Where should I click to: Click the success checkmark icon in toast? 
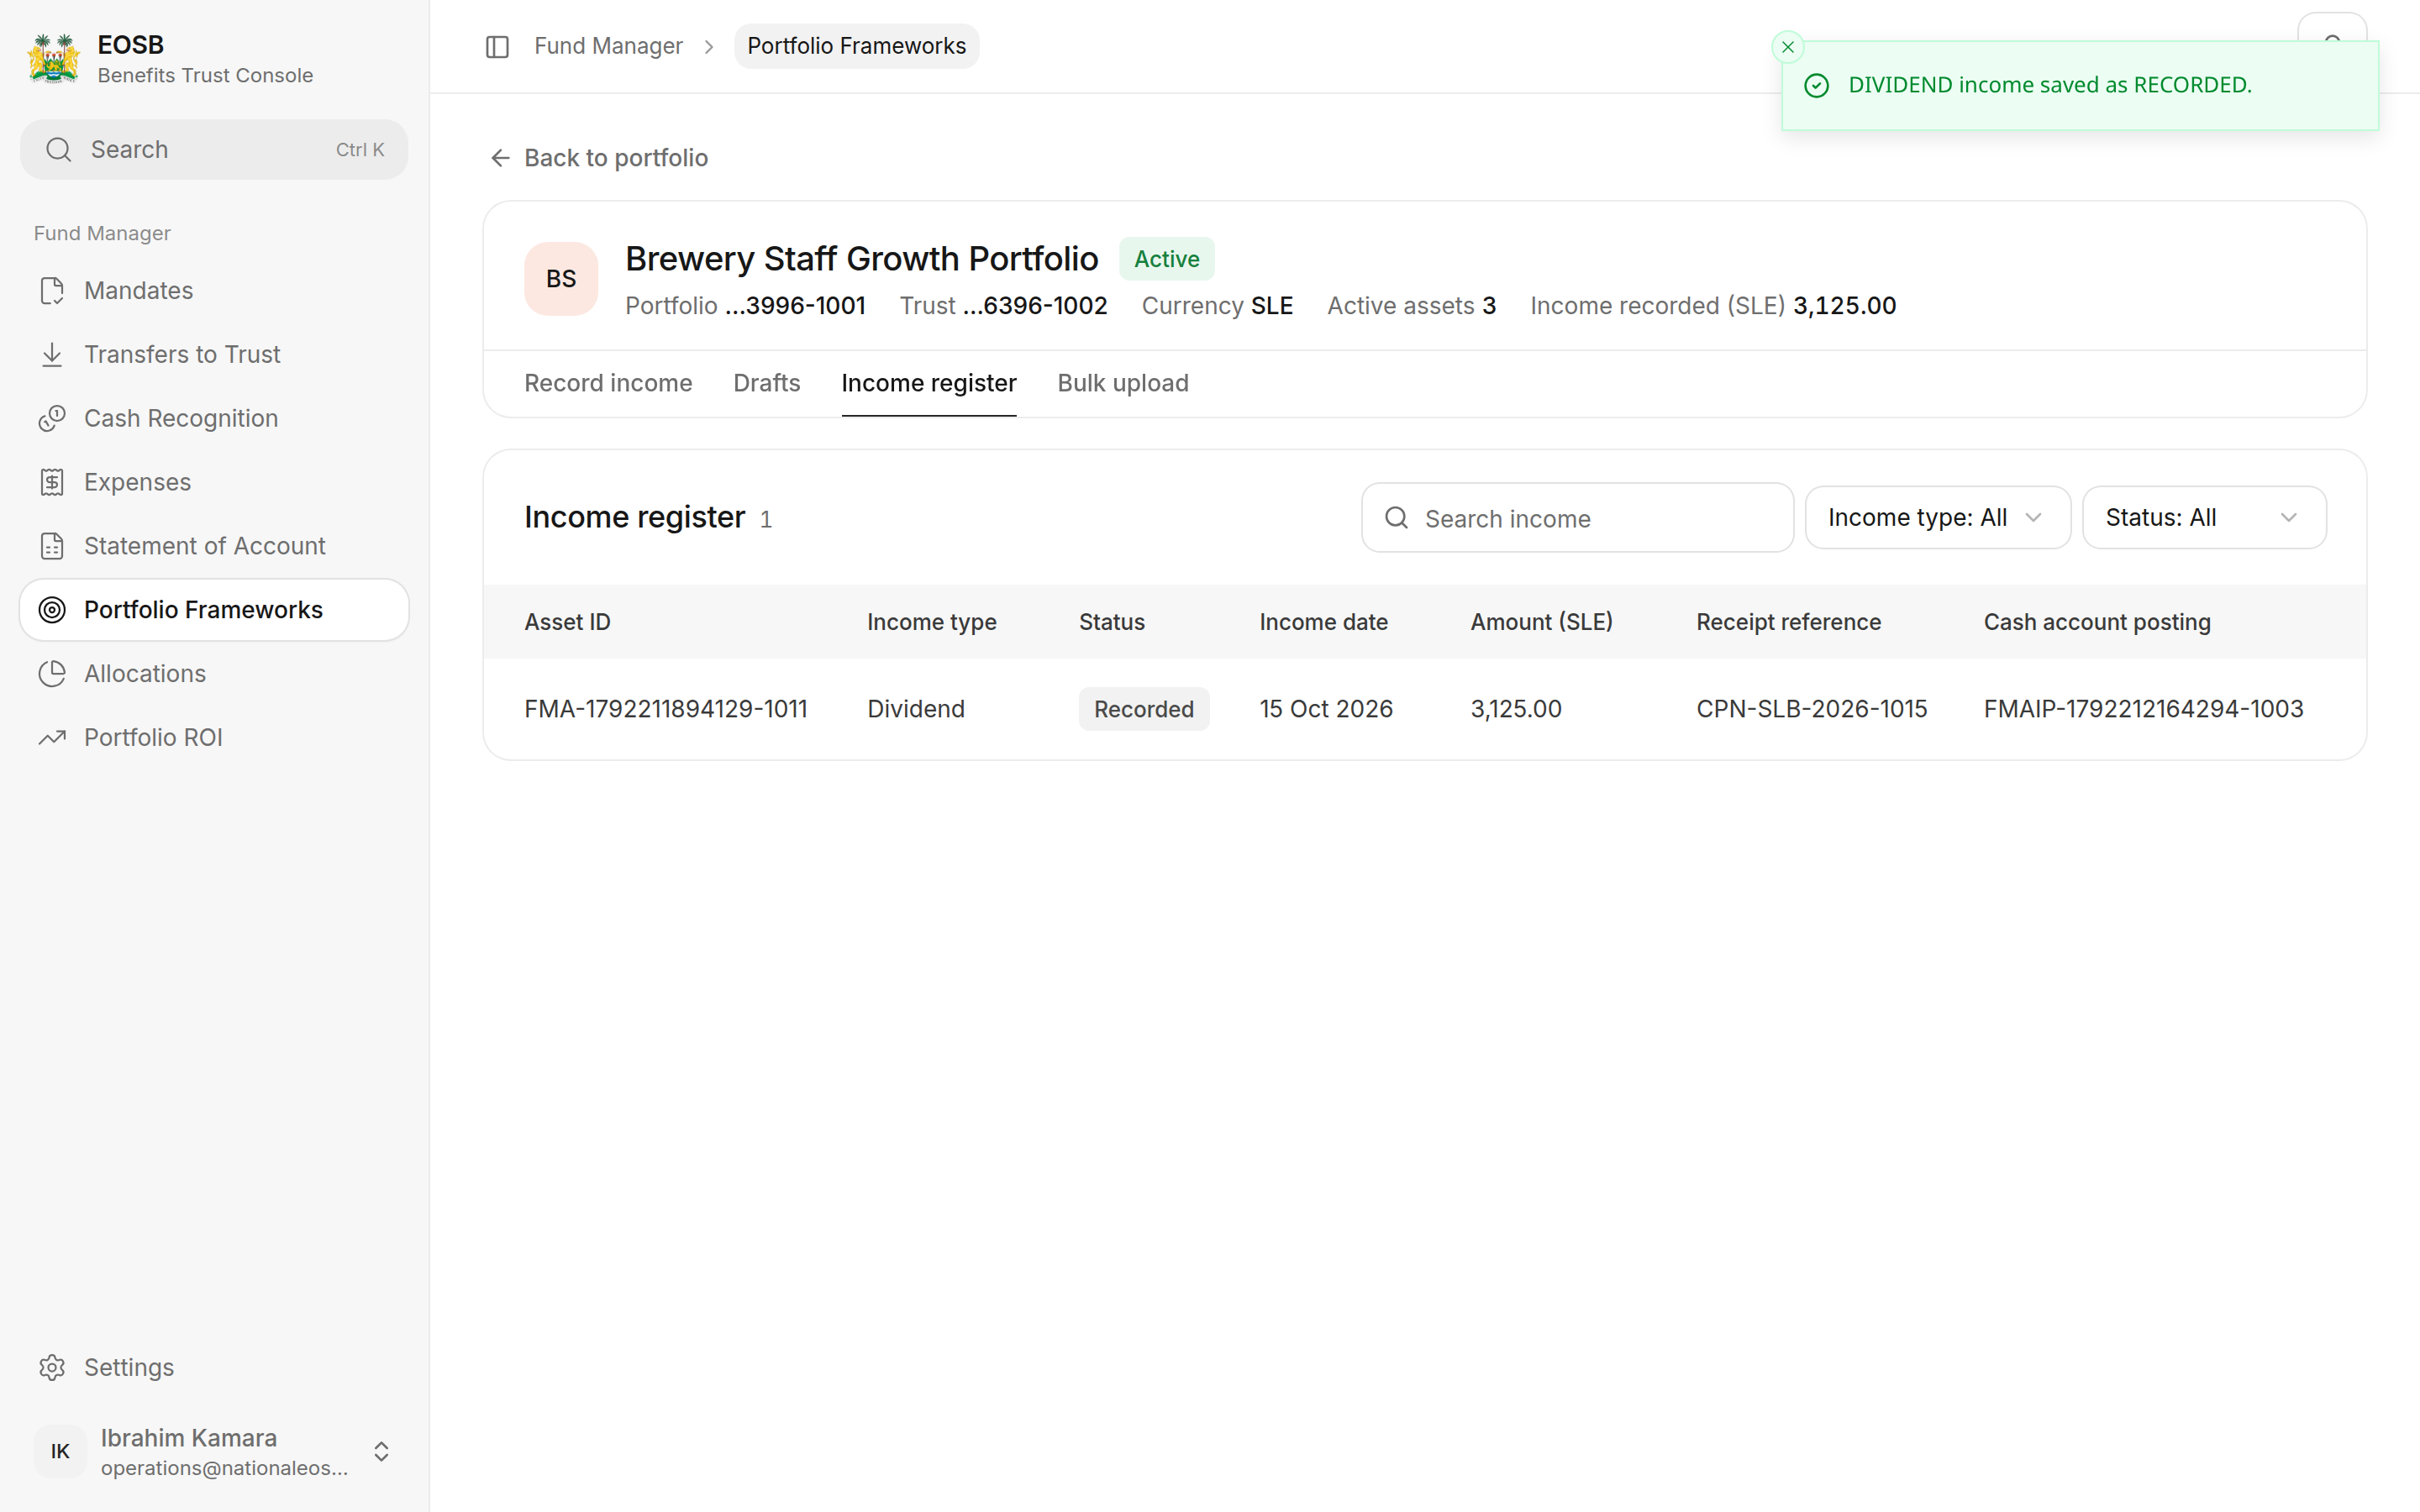pyautogui.click(x=1816, y=86)
